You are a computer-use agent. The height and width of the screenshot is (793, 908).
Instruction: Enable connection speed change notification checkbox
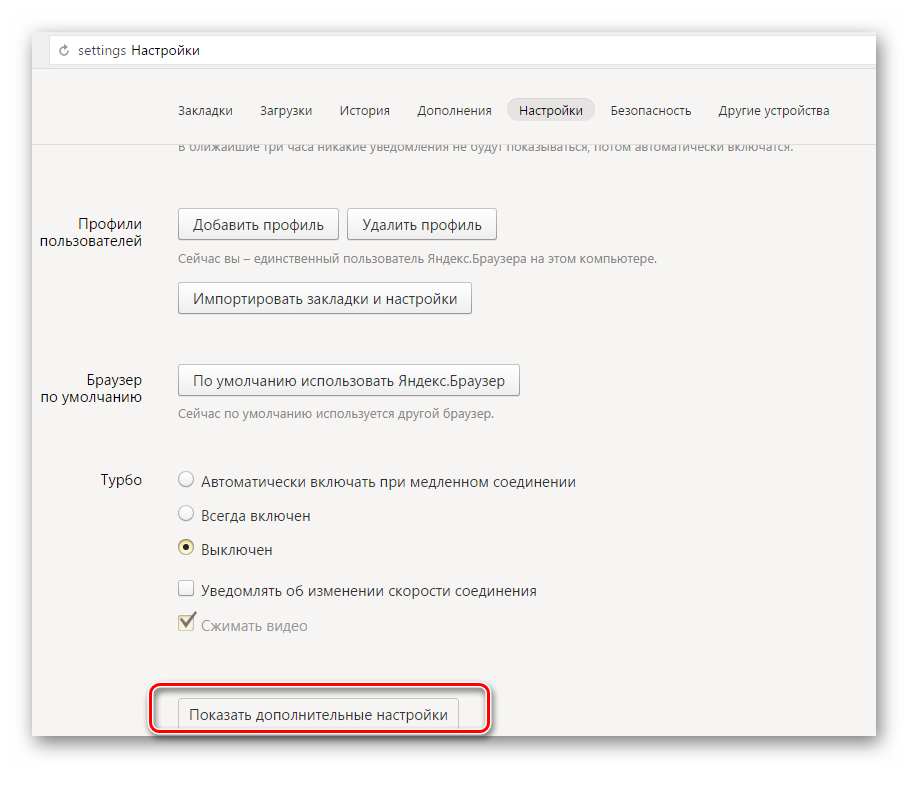click(186, 589)
